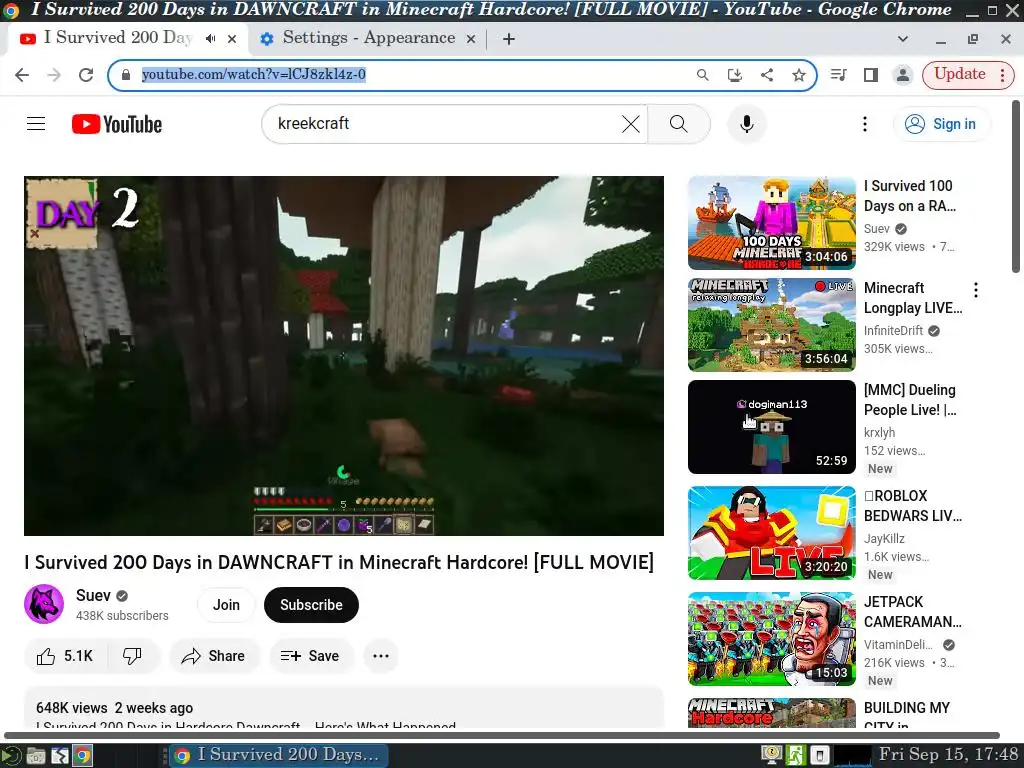Close the Settings - Appearance tab
This screenshot has width=1024, height=768.
(x=470, y=39)
